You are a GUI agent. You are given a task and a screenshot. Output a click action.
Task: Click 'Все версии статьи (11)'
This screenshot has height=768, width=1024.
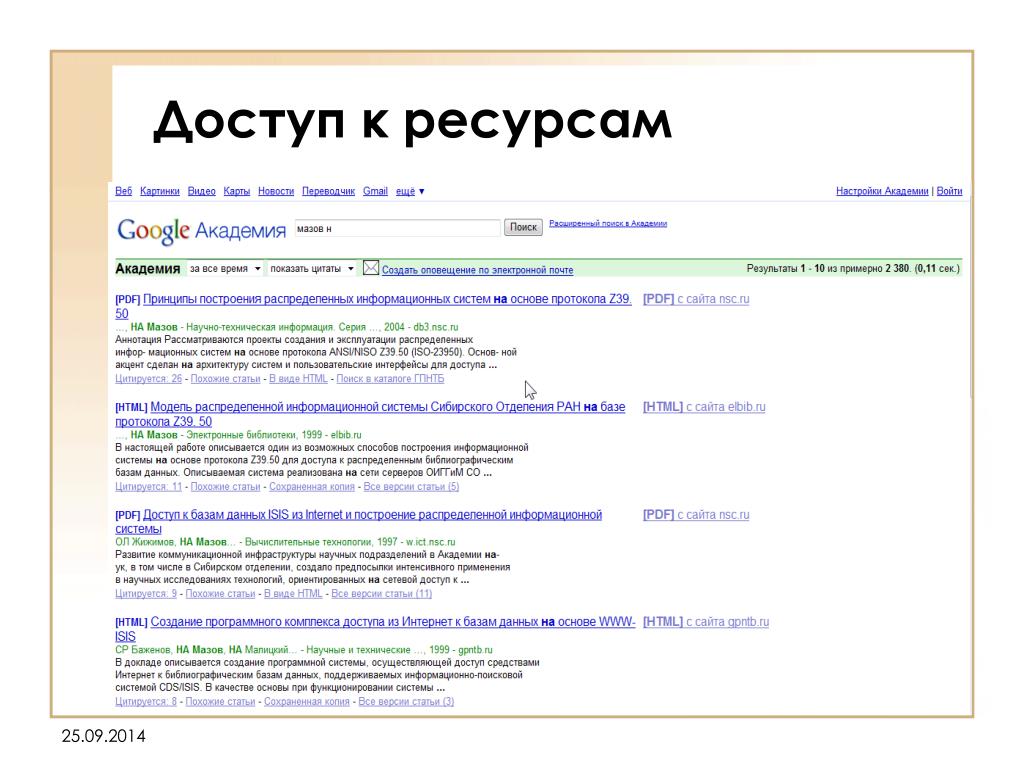click(x=381, y=594)
